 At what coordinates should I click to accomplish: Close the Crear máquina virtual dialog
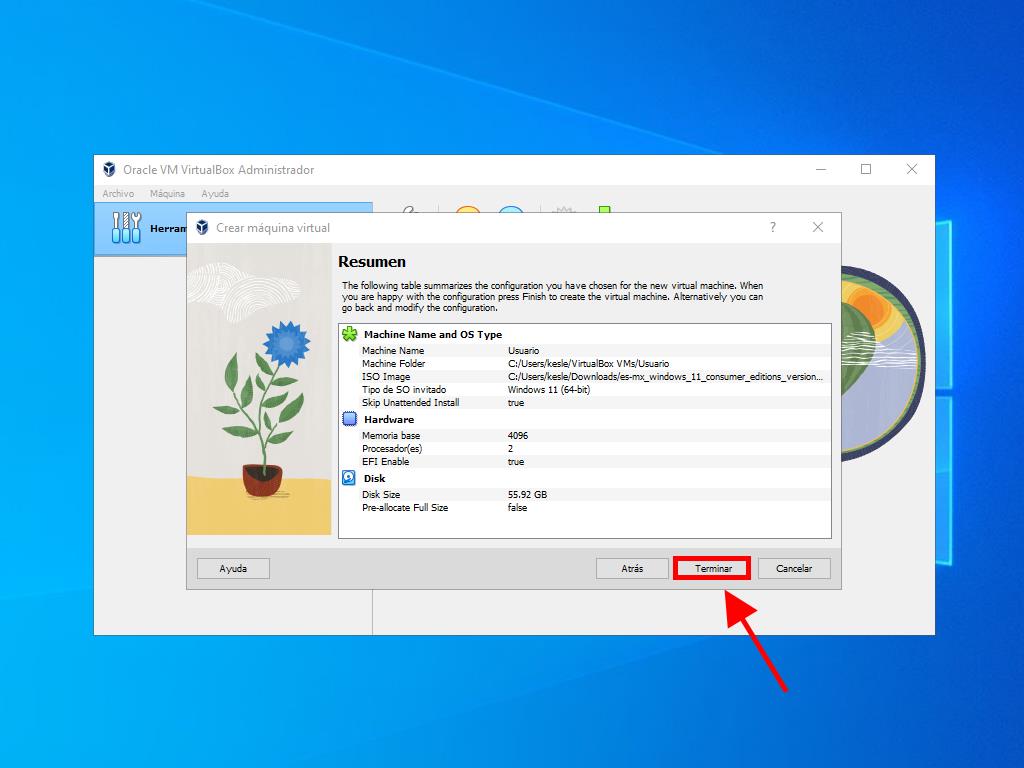(x=818, y=228)
